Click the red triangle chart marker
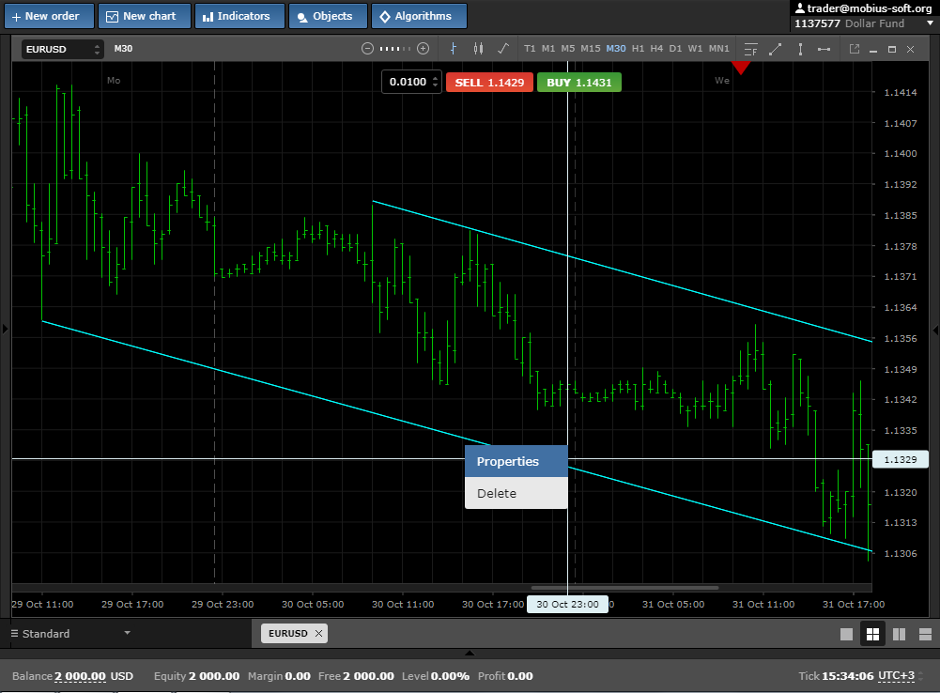Viewport: 940px width, 693px height. [741, 67]
